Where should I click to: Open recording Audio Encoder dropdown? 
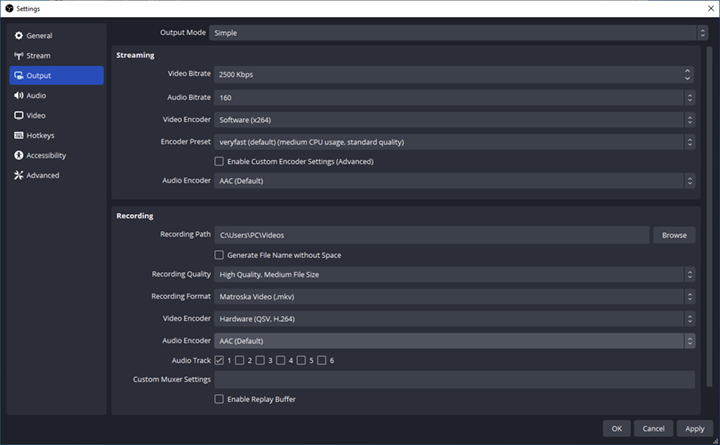pyautogui.click(x=455, y=341)
